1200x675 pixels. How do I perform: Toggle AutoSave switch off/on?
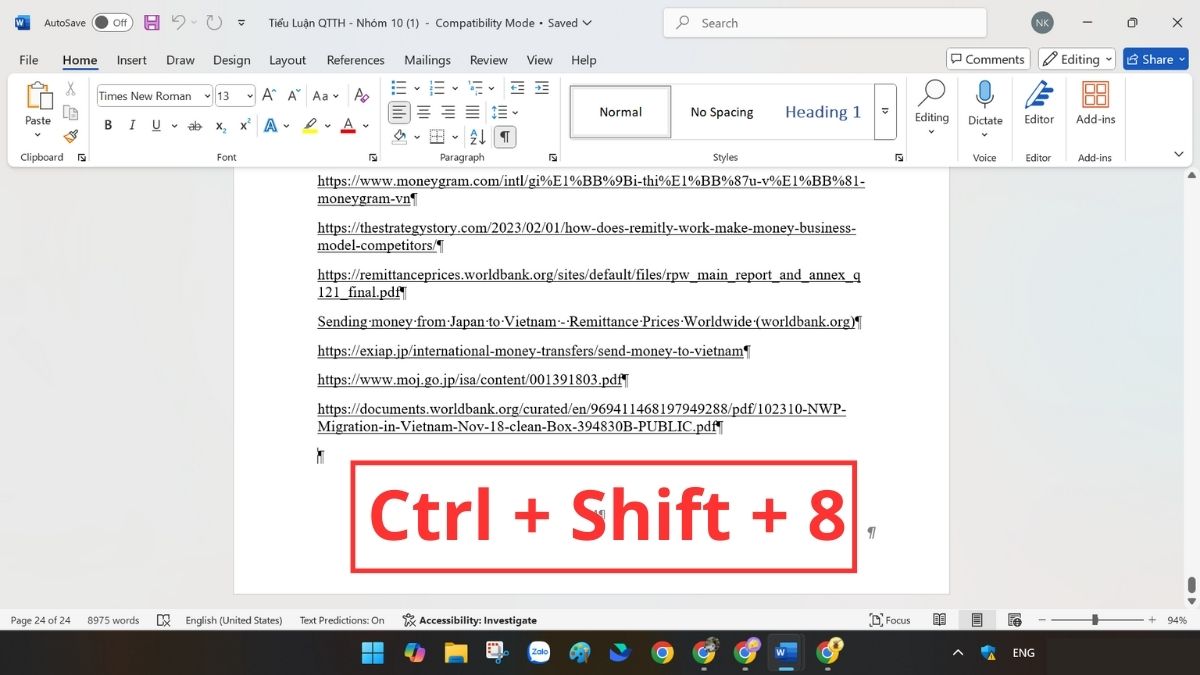[112, 22]
